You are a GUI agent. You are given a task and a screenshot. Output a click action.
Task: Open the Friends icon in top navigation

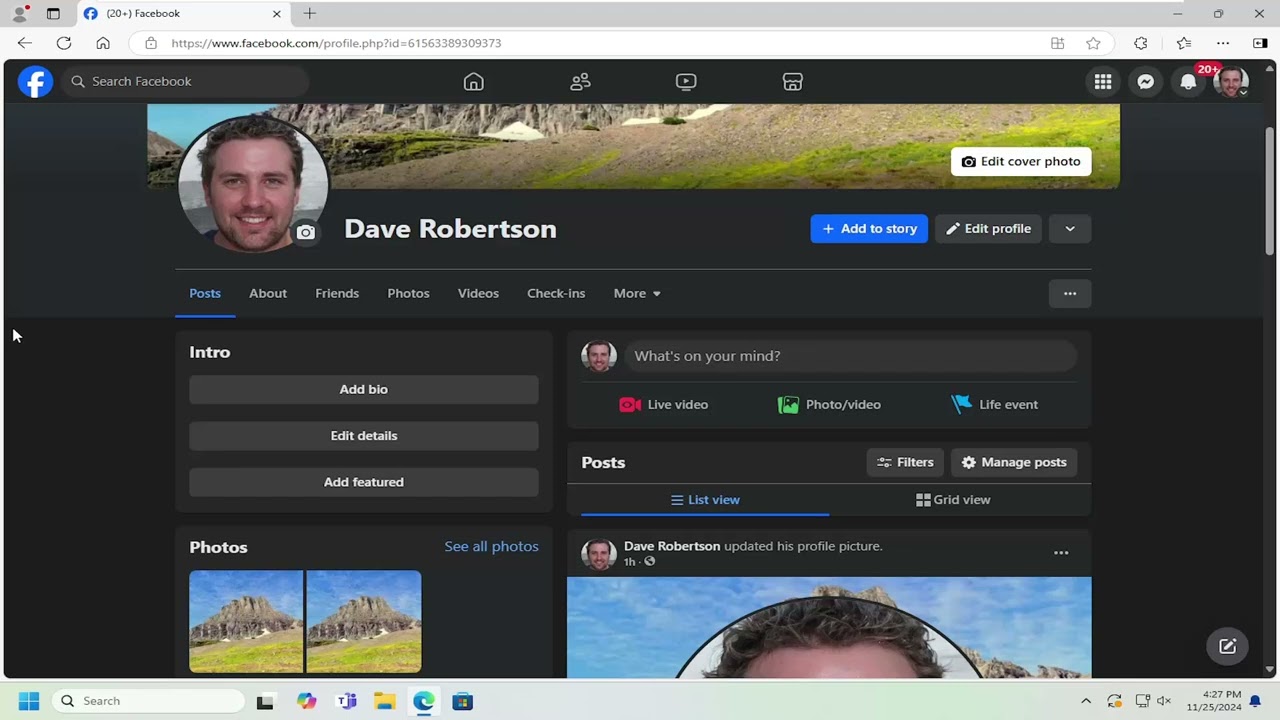tap(580, 82)
